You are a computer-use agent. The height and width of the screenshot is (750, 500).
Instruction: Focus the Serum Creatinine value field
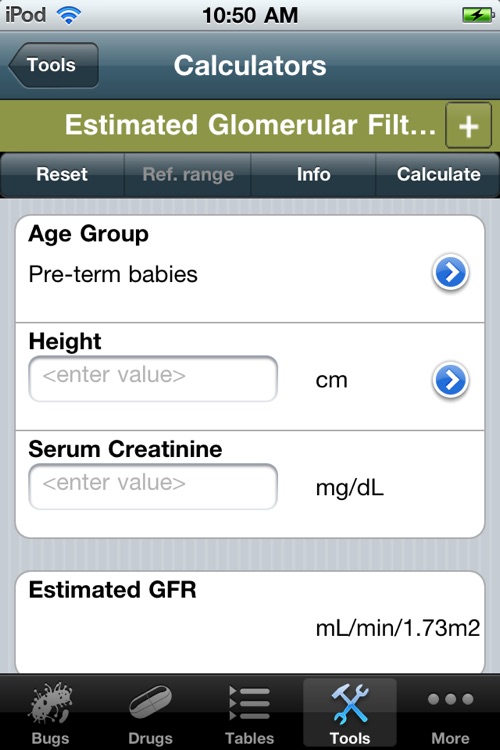(153, 486)
